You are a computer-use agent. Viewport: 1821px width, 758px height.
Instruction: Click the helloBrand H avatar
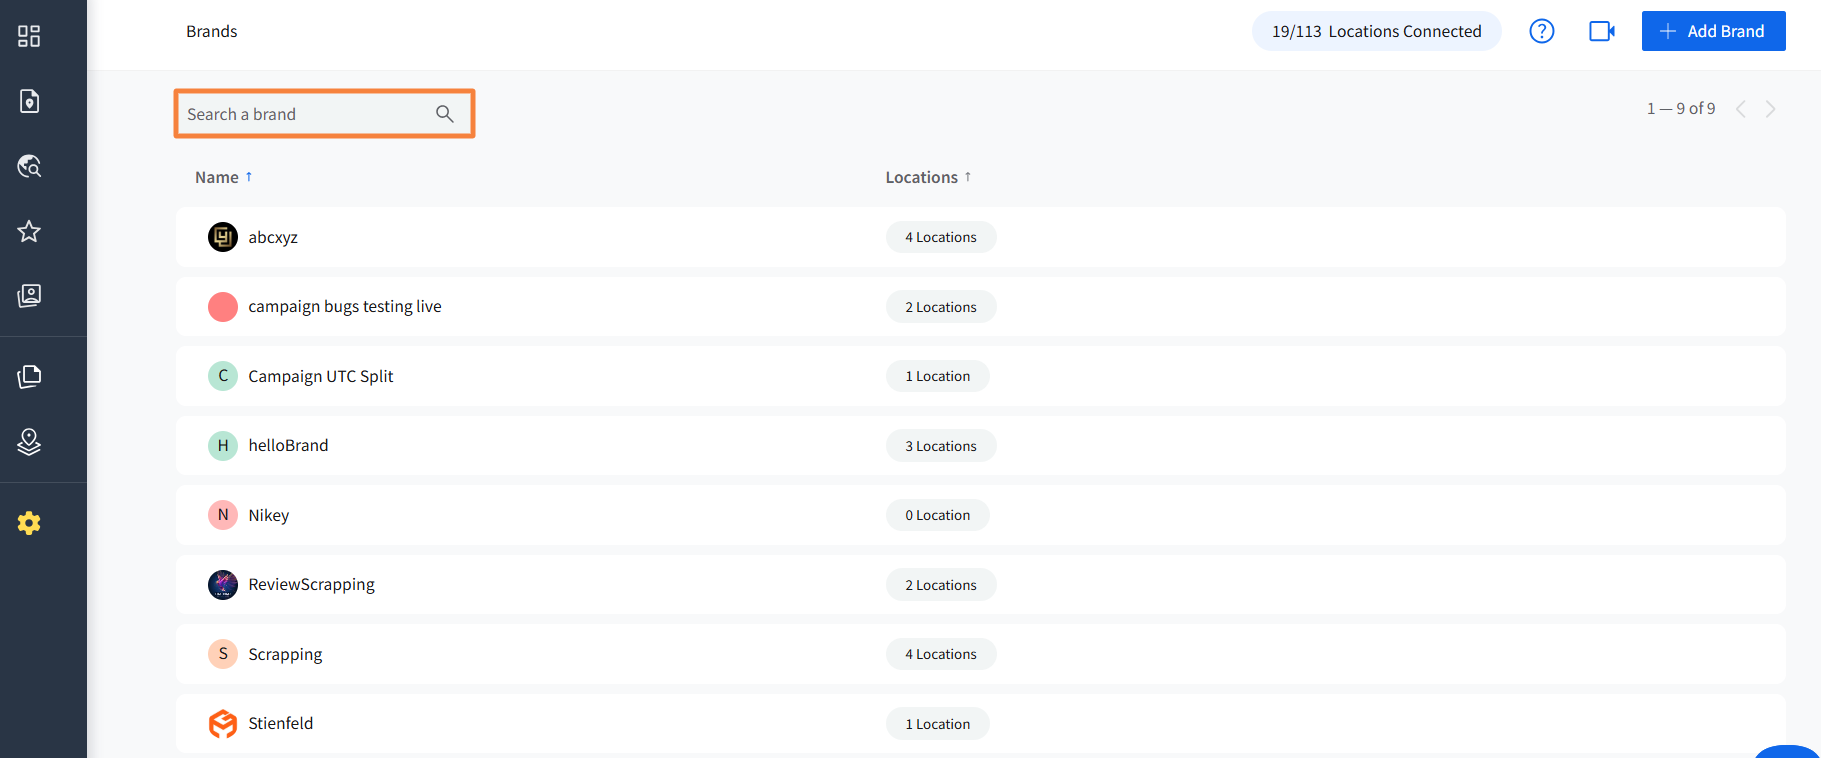(x=223, y=446)
